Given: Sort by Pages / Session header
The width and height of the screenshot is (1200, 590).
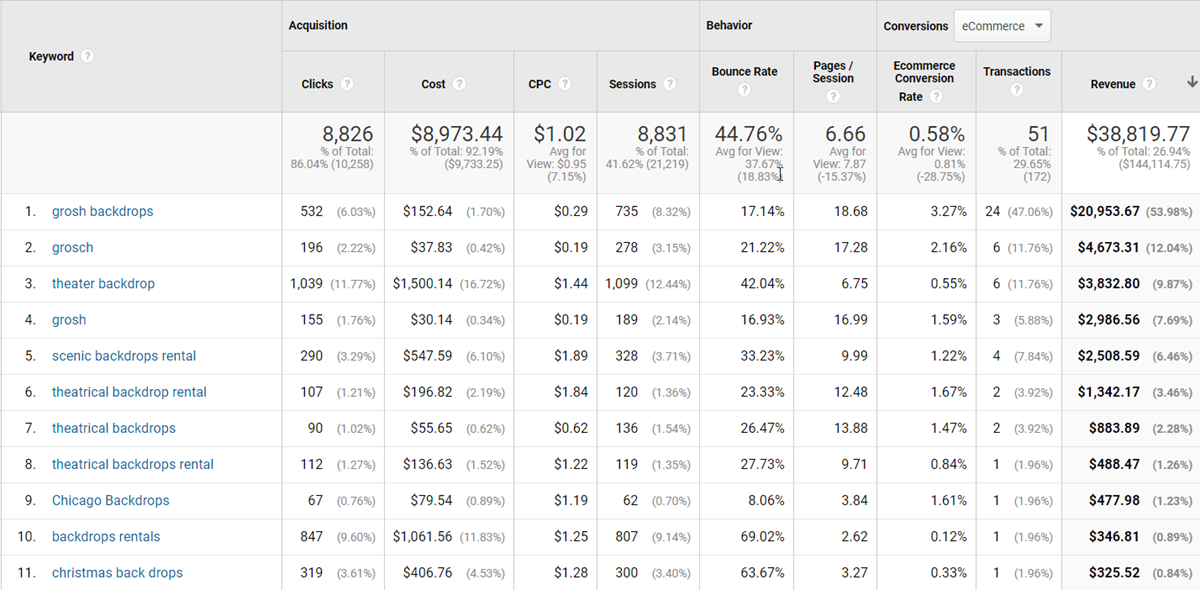Looking at the screenshot, I should [833, 72].
